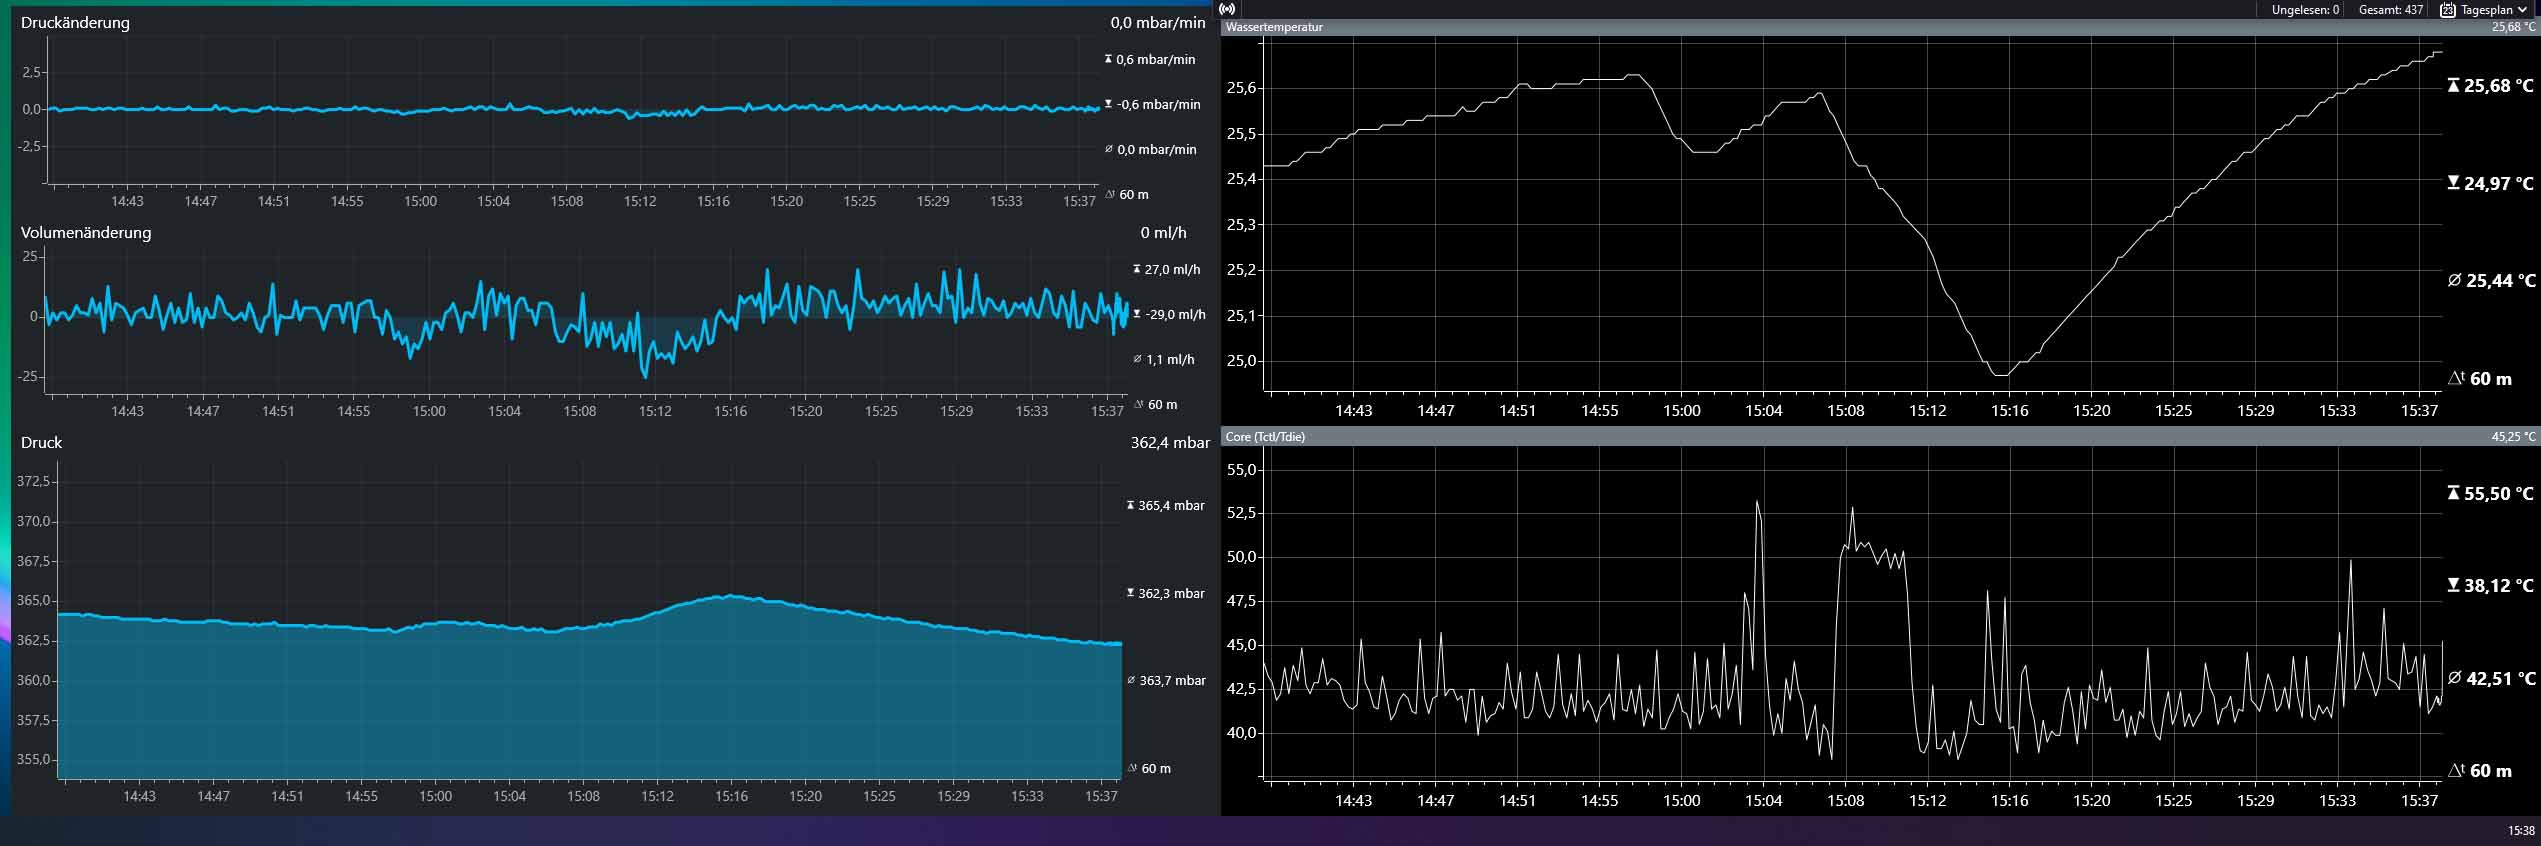The height and width of the screenshot is (846, 2541).
Task: Click the time span icon in Core chart
Action: point(2456,771)
